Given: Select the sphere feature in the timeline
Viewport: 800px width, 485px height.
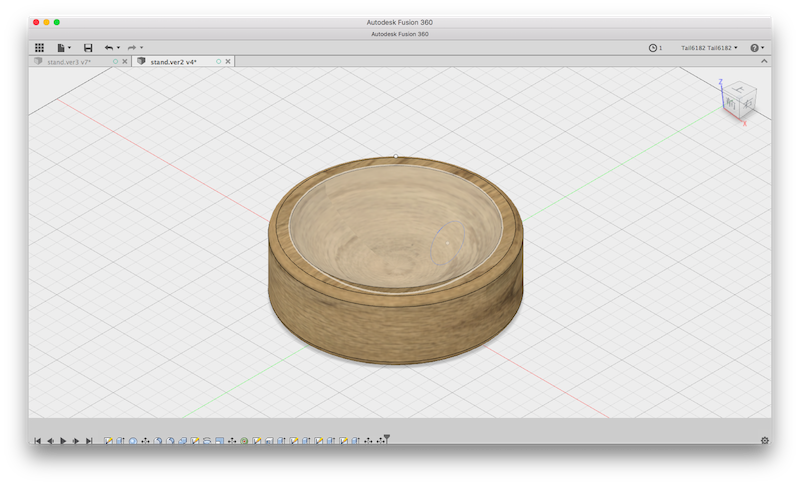Looking at the screenshot, I should tap(133, 441).
